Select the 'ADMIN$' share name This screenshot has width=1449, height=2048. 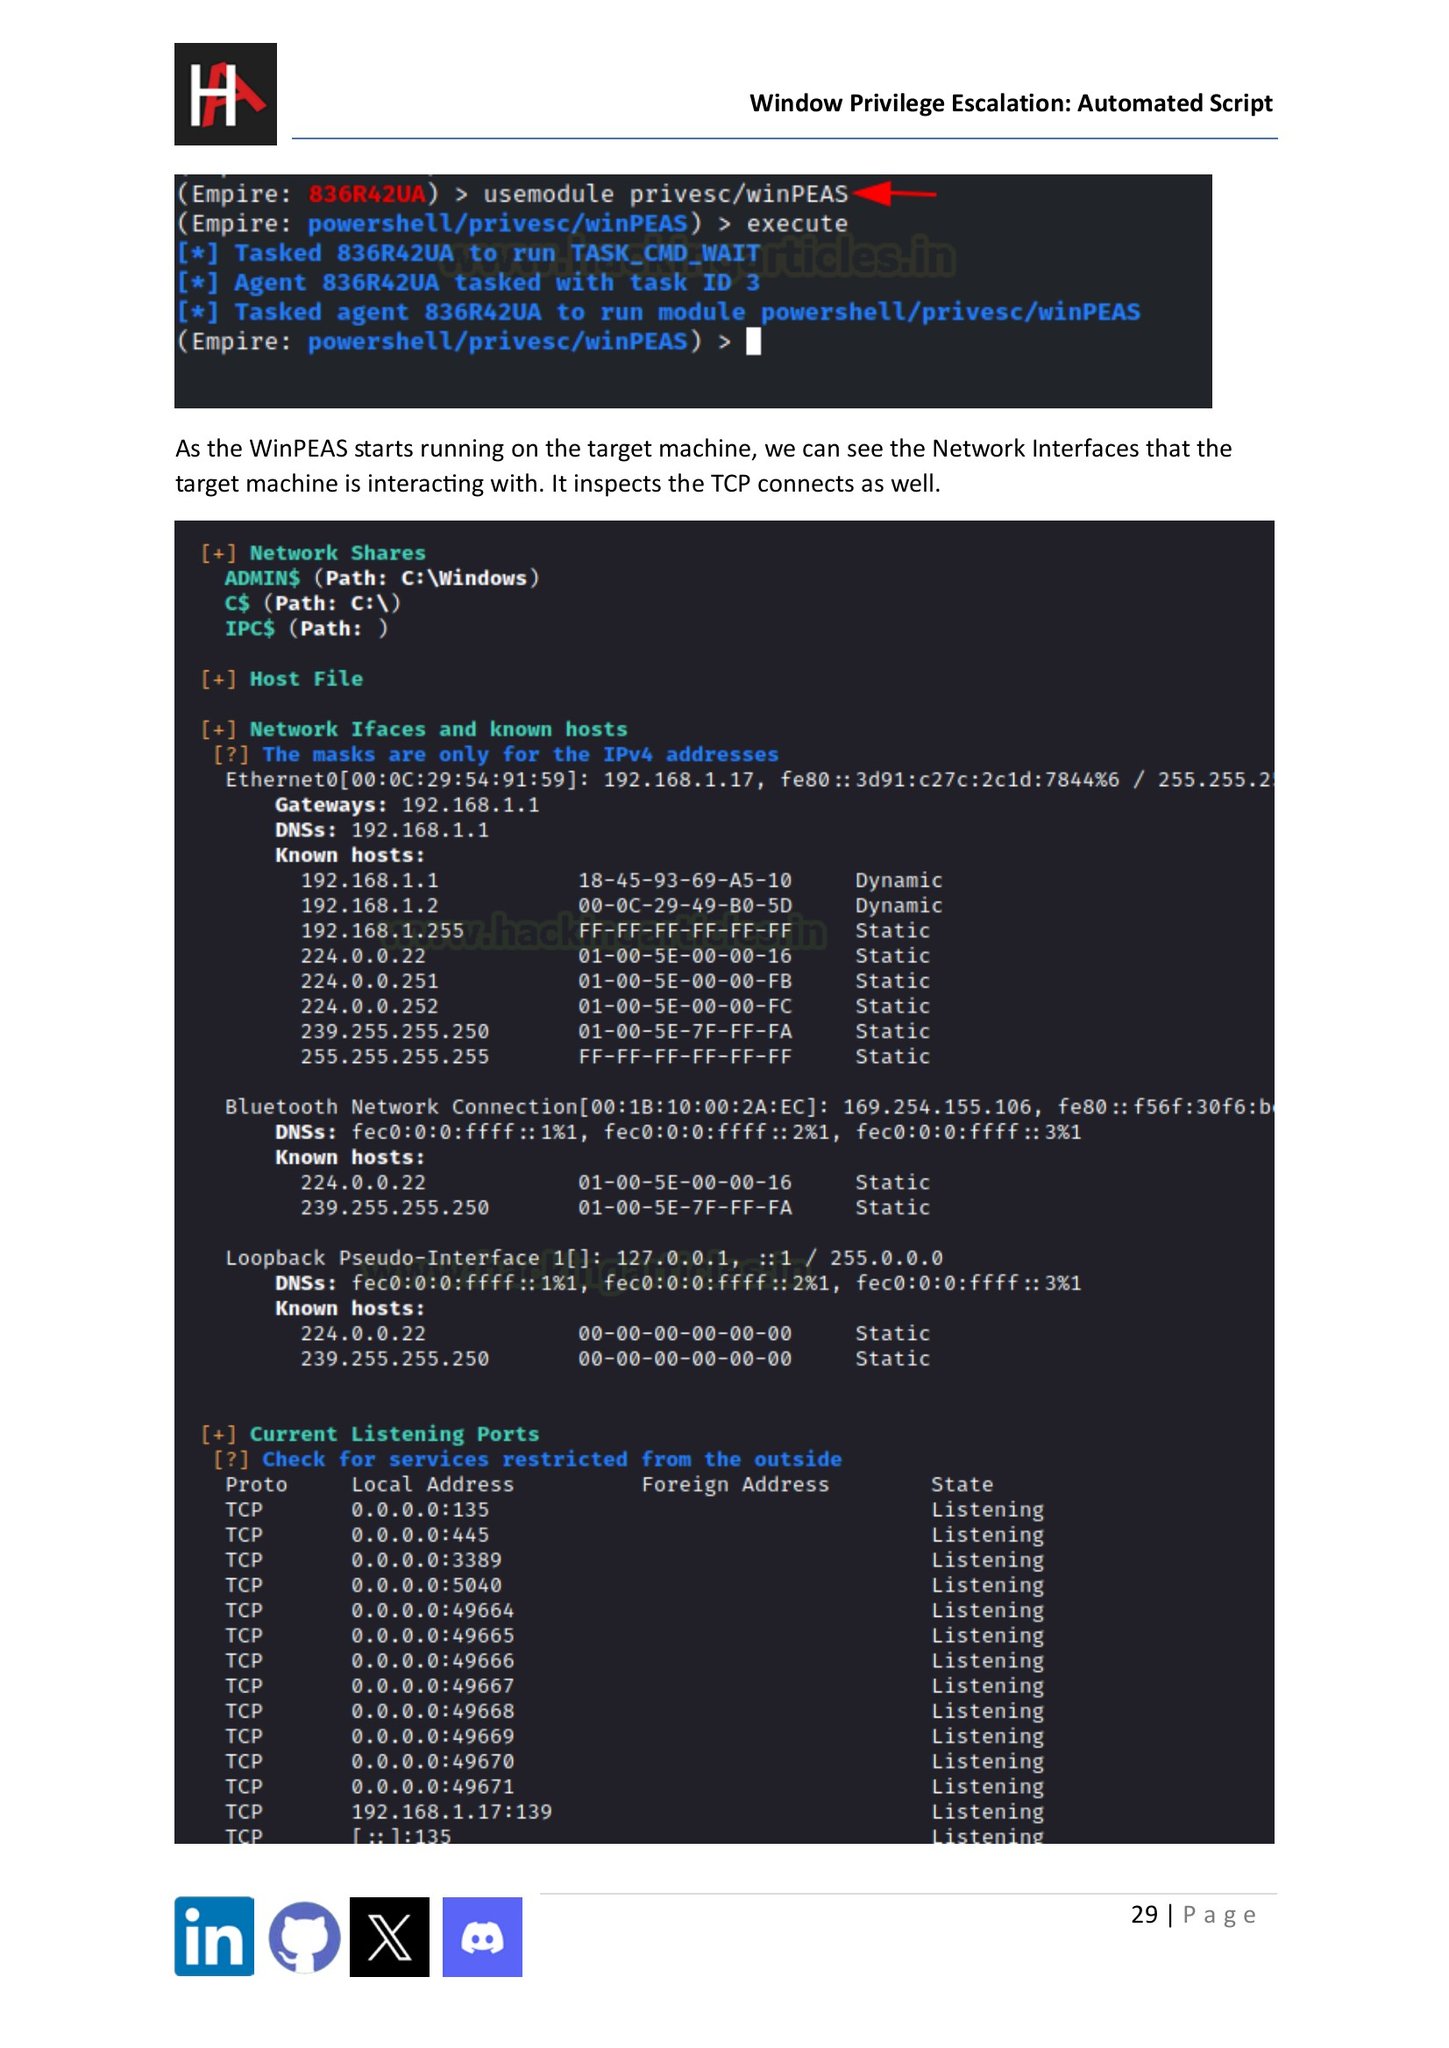[x=262, y=578]
